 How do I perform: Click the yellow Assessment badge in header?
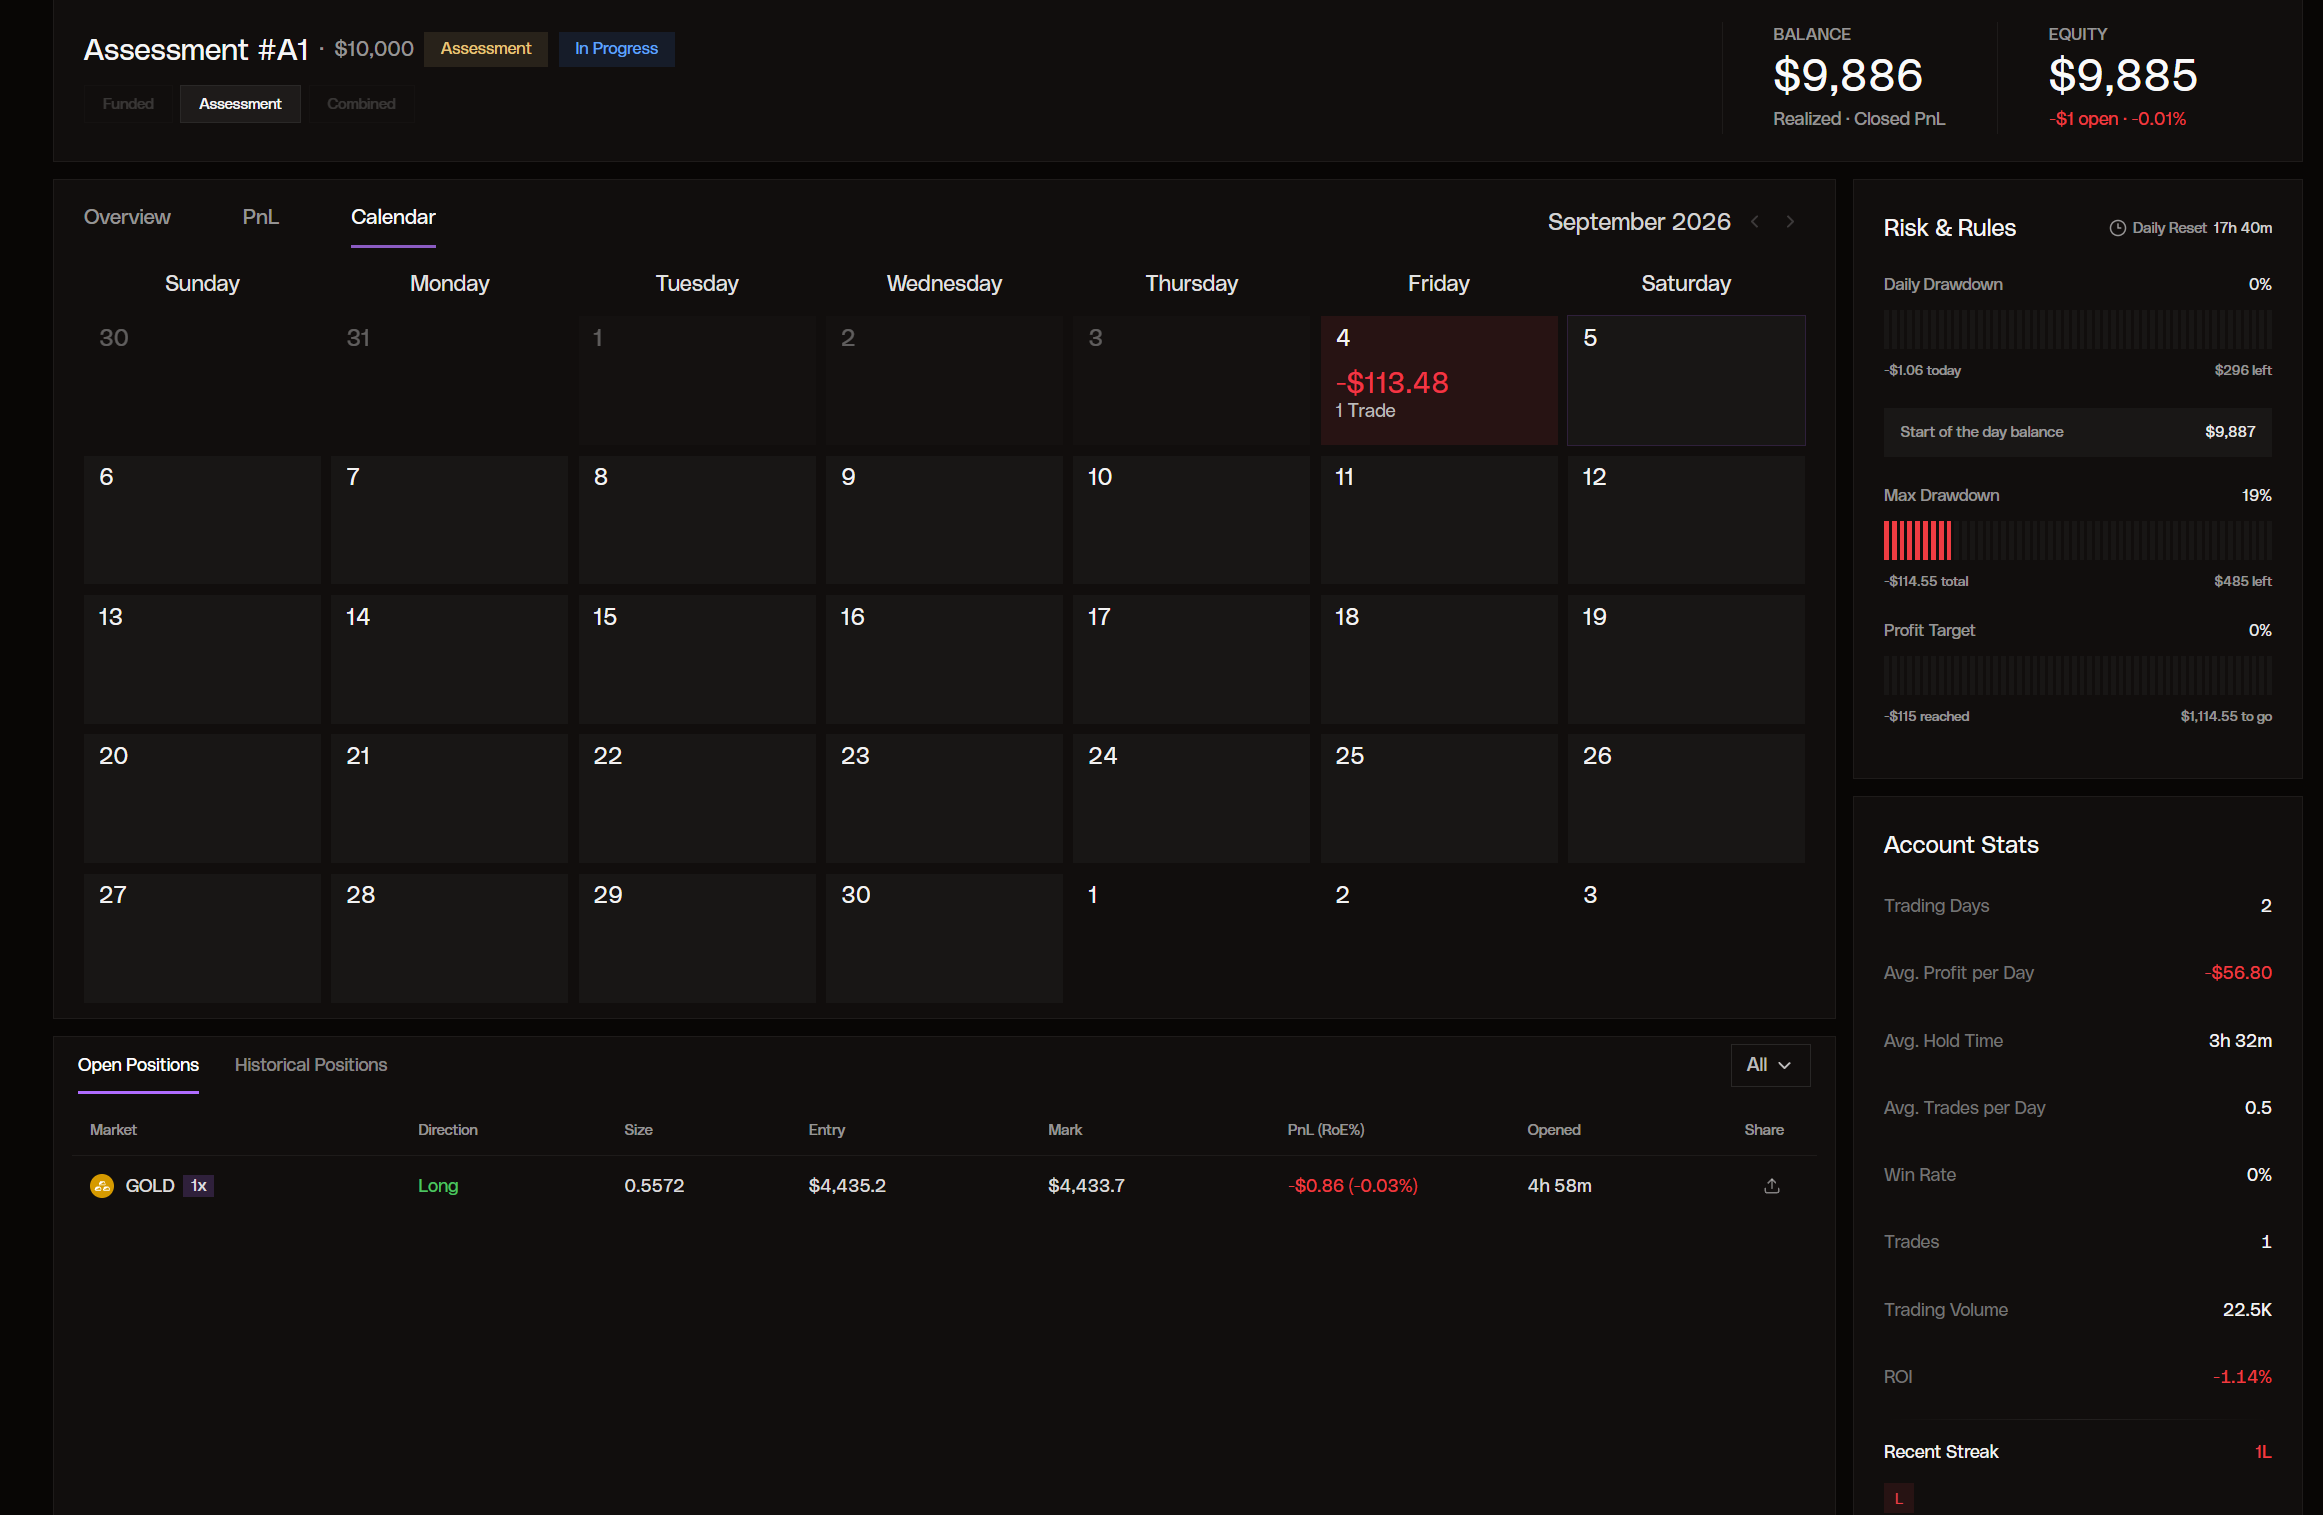point(486,49)
